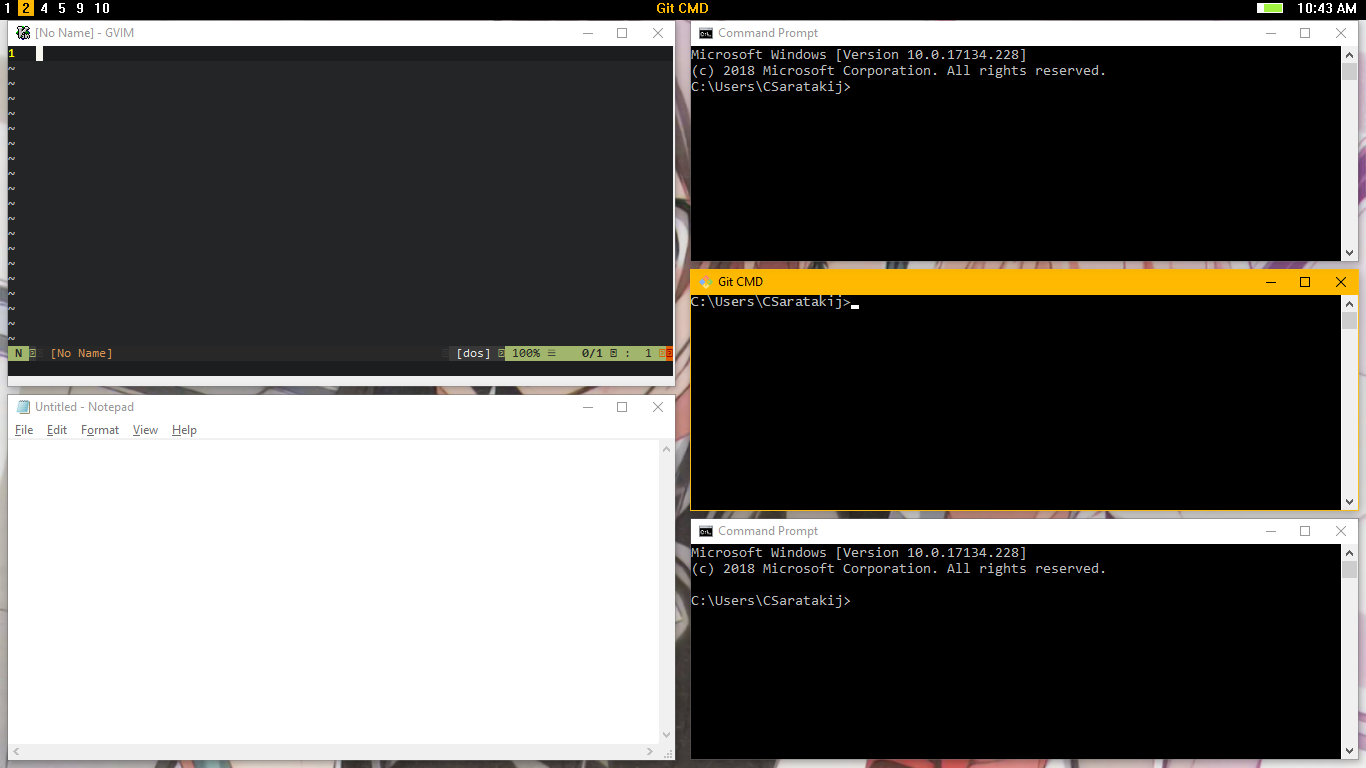Click the bottom Command Prompt scrollbar thumb
This screenshot has width=1366, height=768.
(x=1350, y=569)
